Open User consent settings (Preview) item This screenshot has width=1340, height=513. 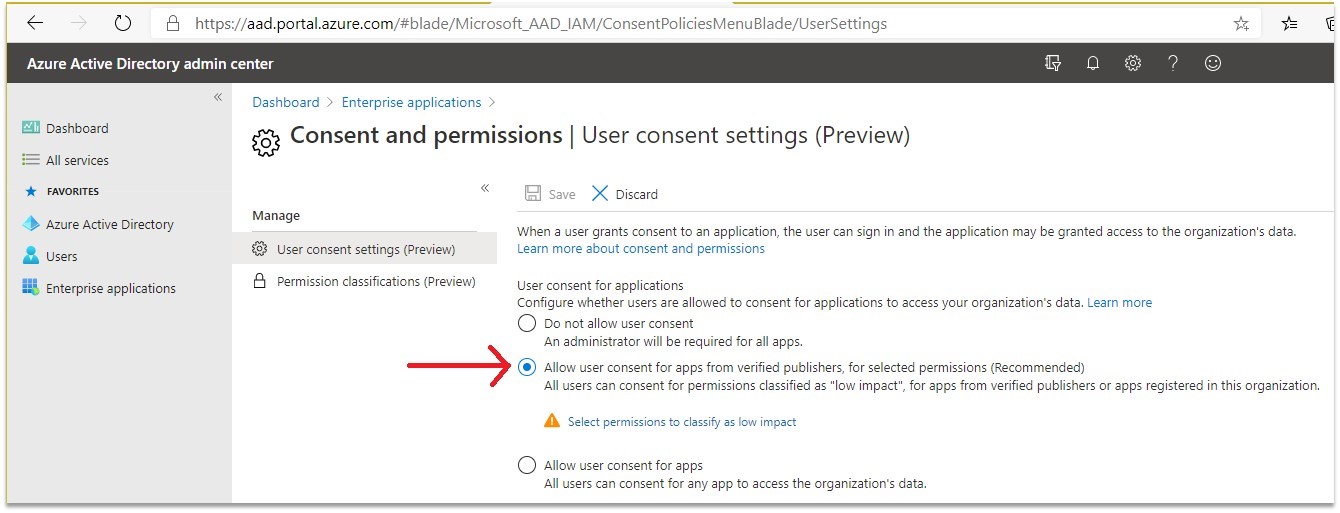point(364,249)
